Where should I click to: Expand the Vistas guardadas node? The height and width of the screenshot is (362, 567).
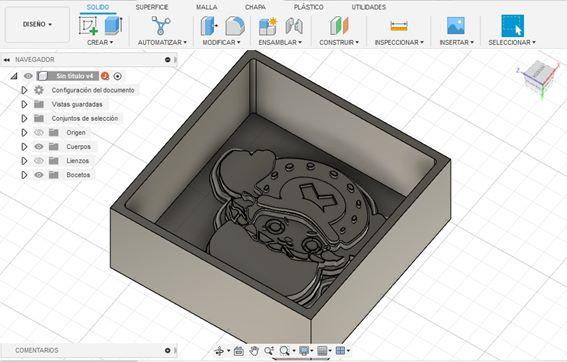click(x=24, y=104)
